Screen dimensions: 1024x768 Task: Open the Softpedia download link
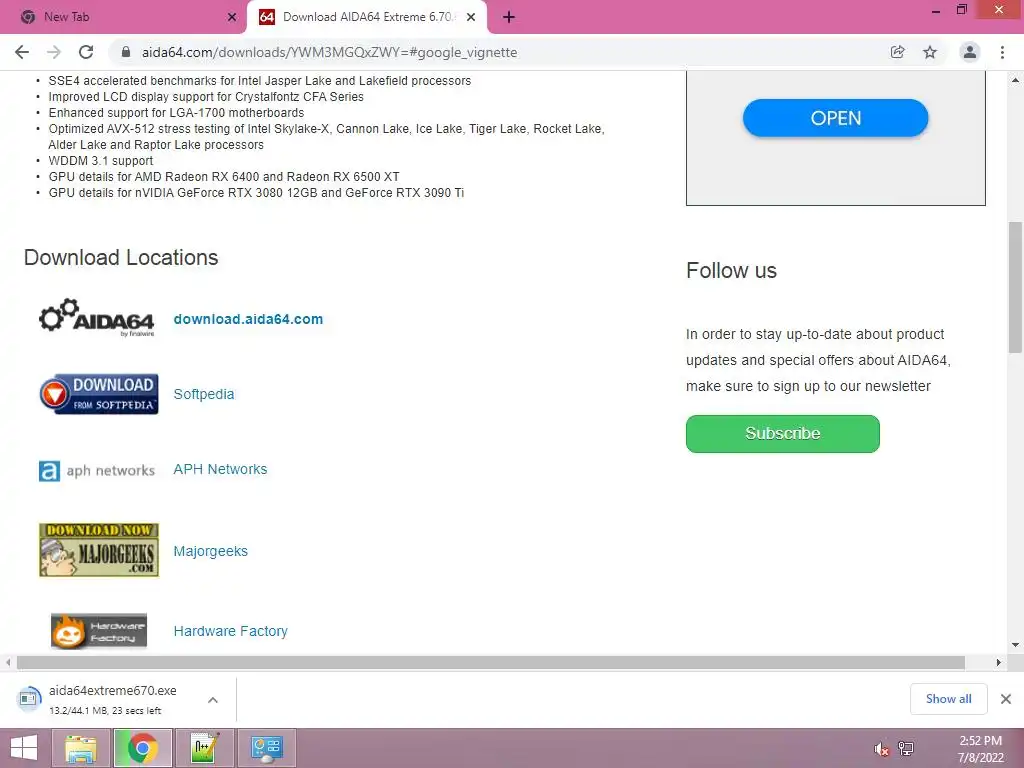point(204,394)
